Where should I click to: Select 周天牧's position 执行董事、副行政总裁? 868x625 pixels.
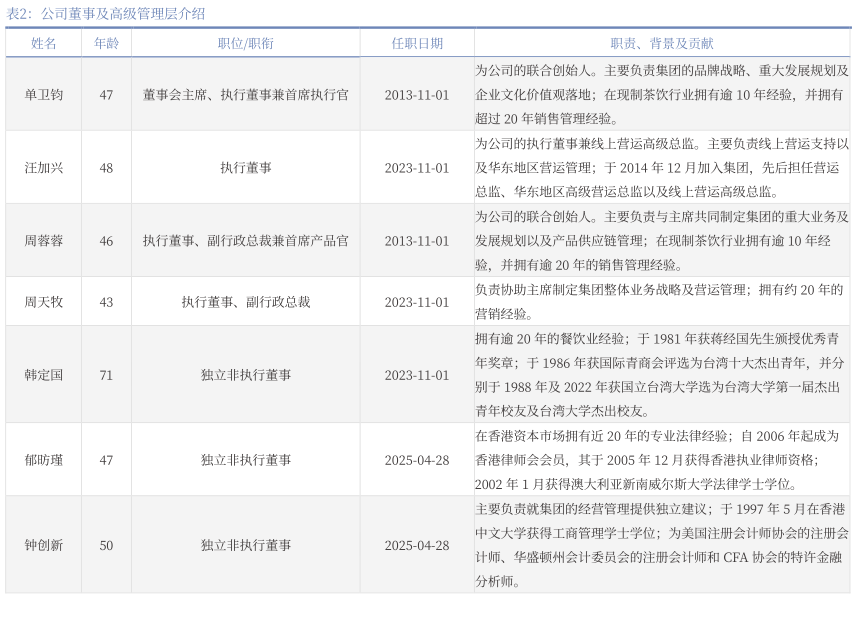click(x=245, y=302)
